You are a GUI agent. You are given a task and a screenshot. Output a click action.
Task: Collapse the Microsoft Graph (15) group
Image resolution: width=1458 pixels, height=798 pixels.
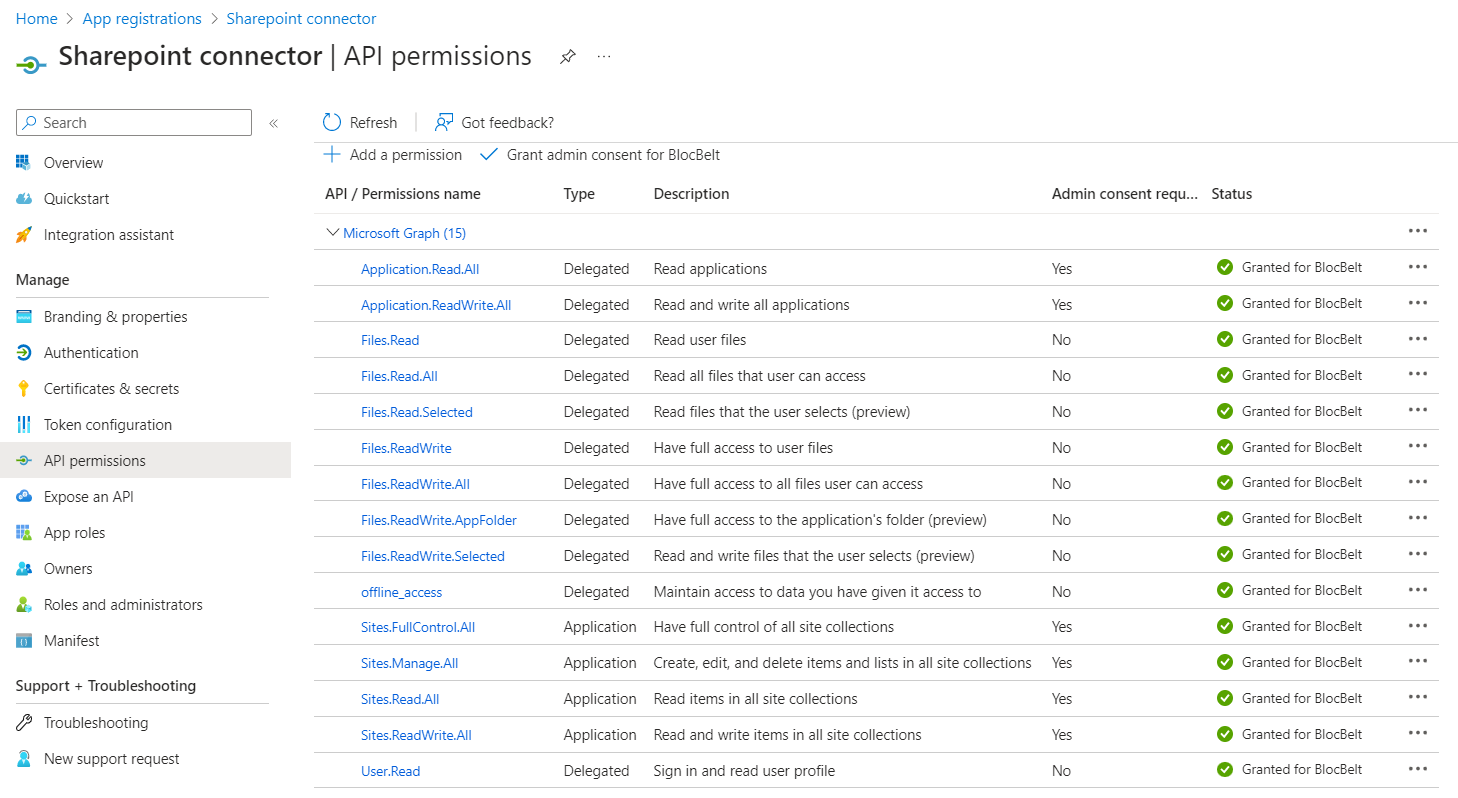click(x=333, y=233)
